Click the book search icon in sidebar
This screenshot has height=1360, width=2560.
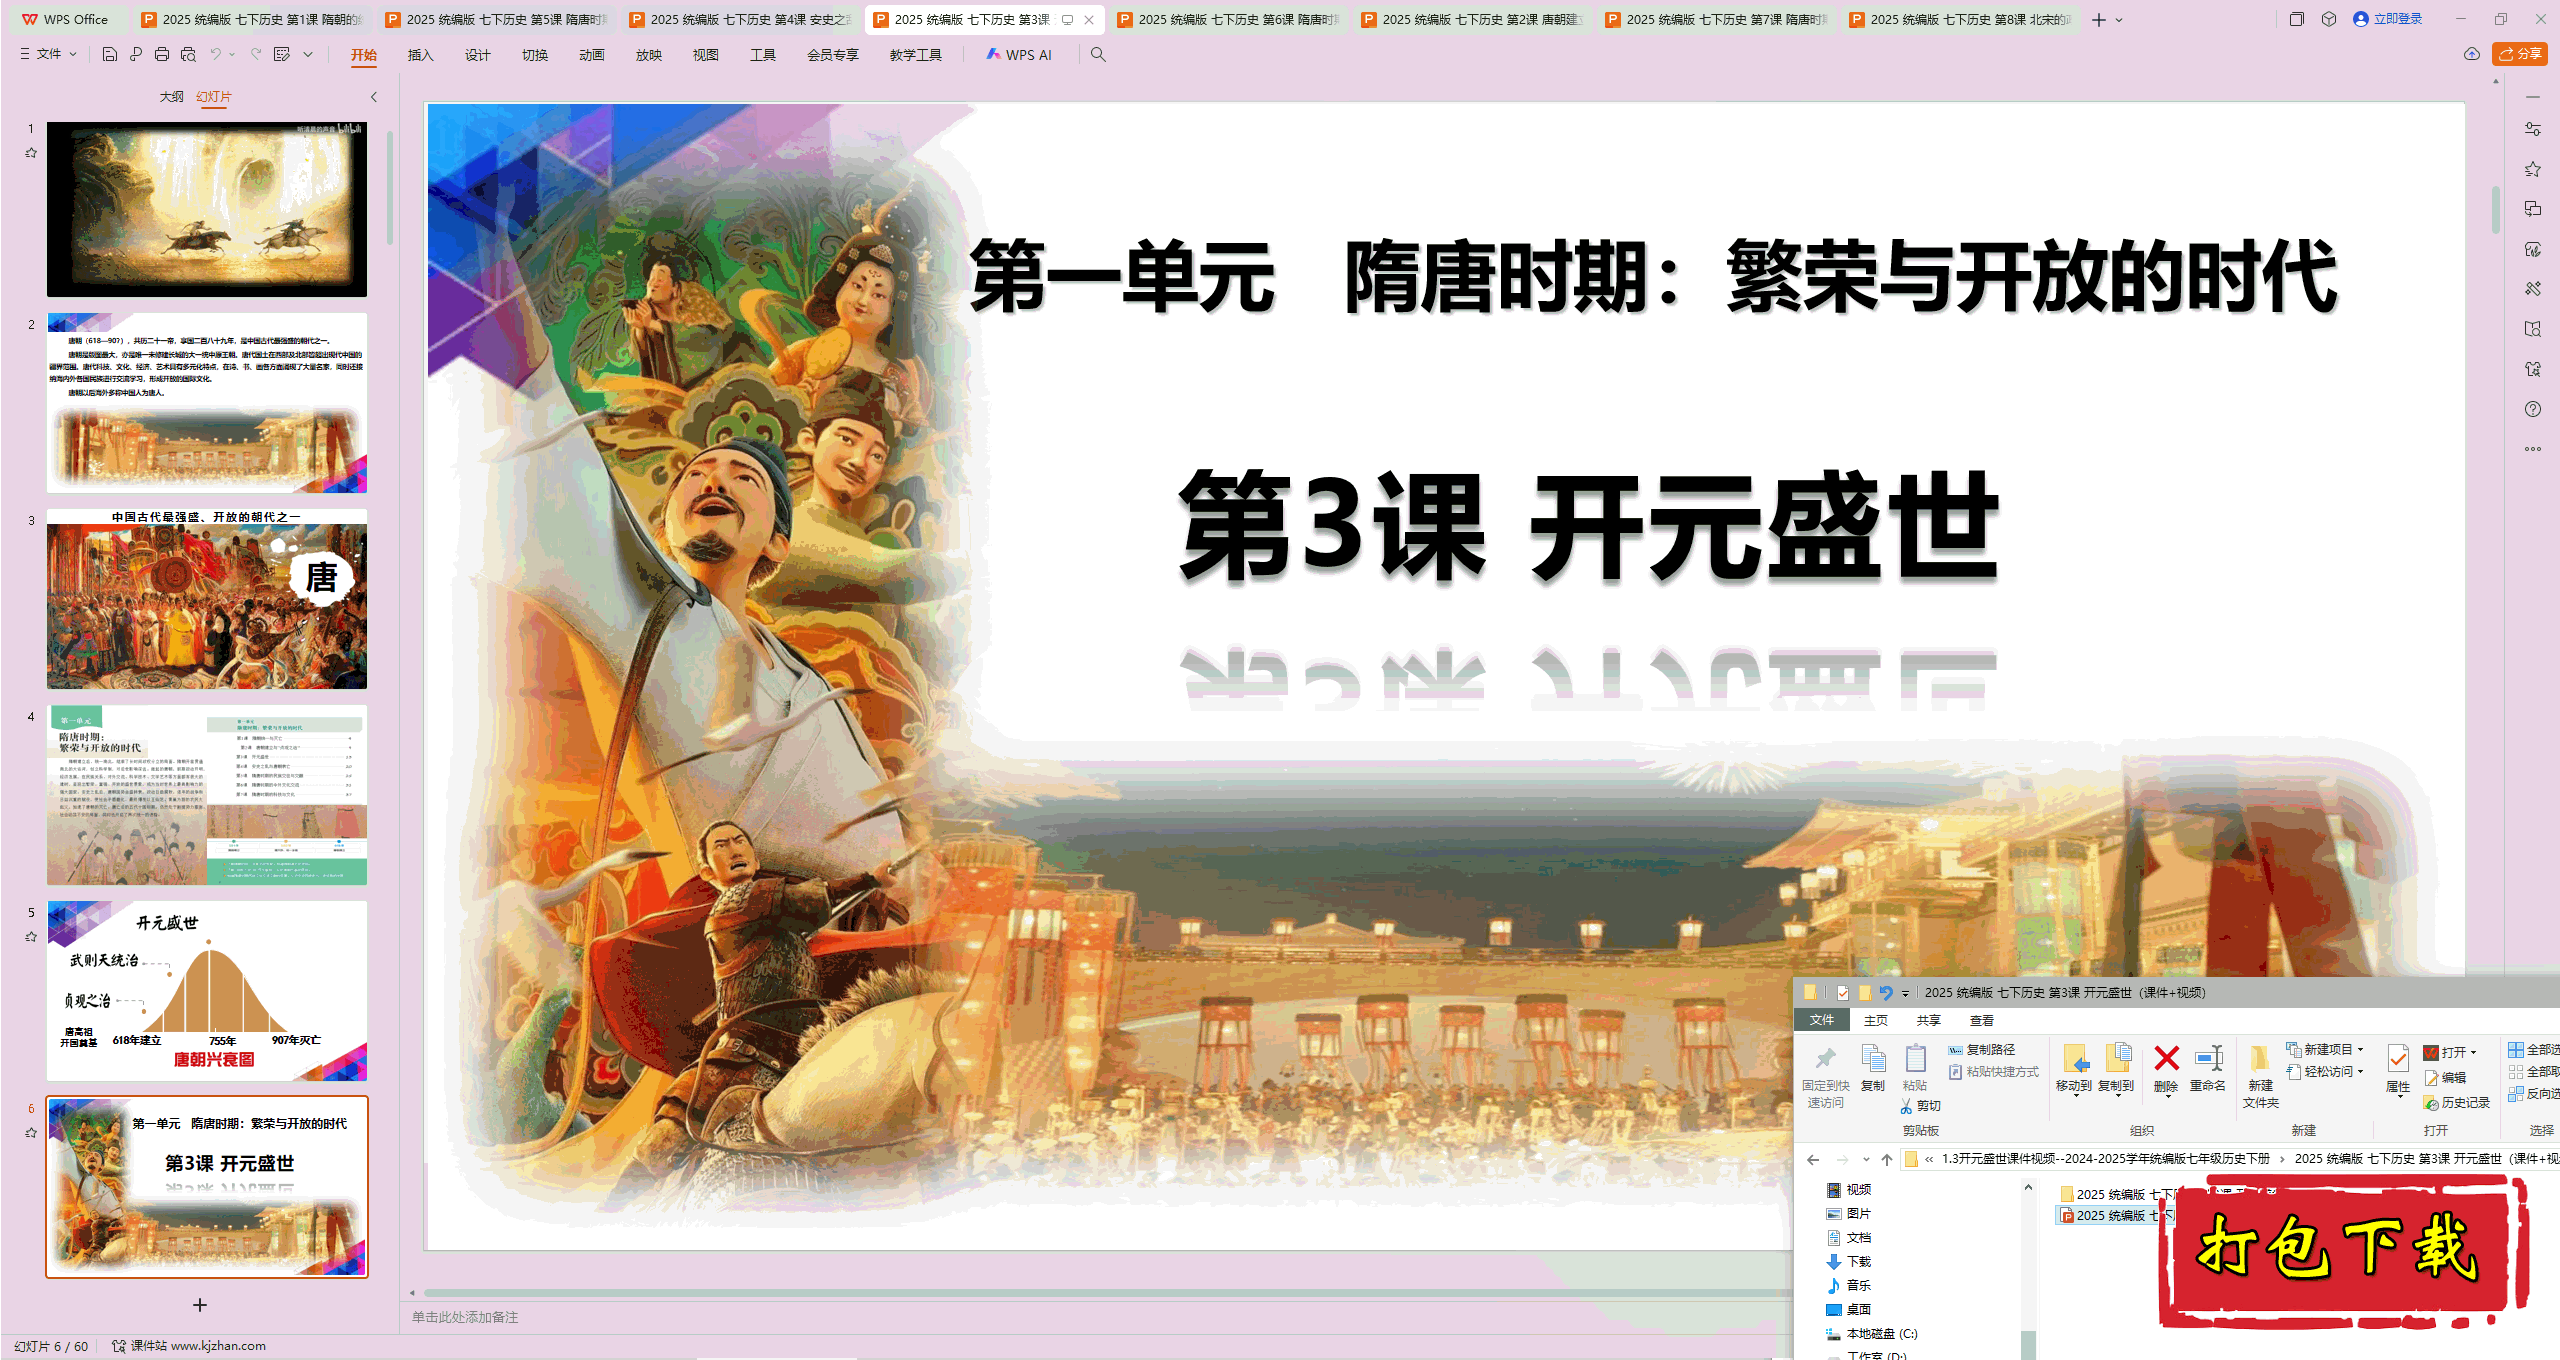[2532, 329]
